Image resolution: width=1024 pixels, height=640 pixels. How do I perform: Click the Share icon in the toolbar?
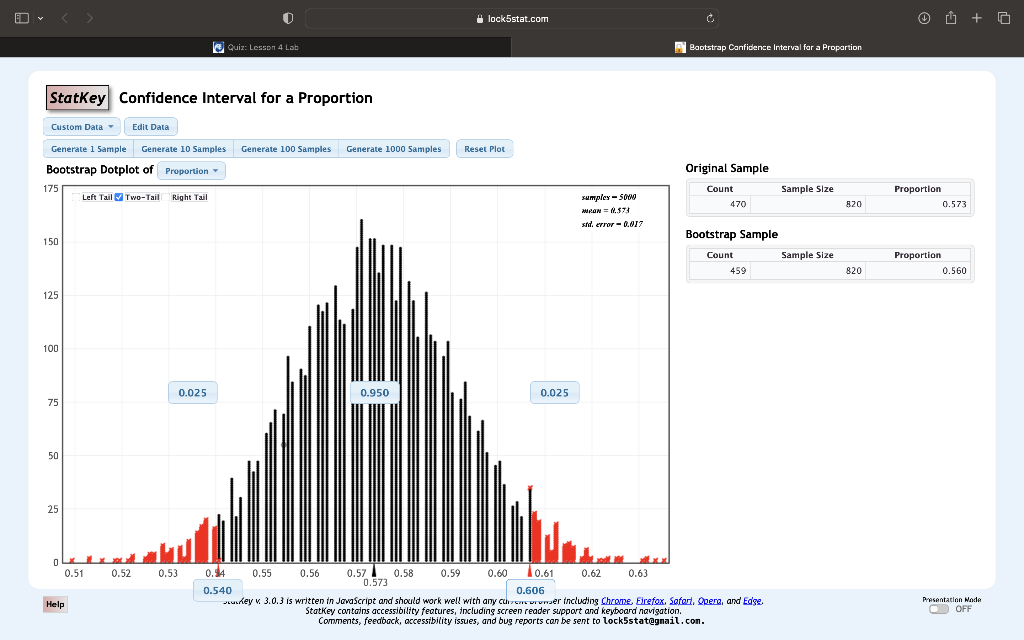pyautogui.click(x=950, y=17)
